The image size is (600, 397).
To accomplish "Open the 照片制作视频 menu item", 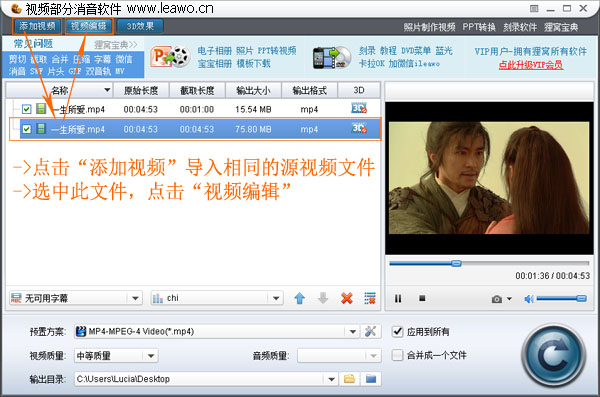I will tap(429, 27).
